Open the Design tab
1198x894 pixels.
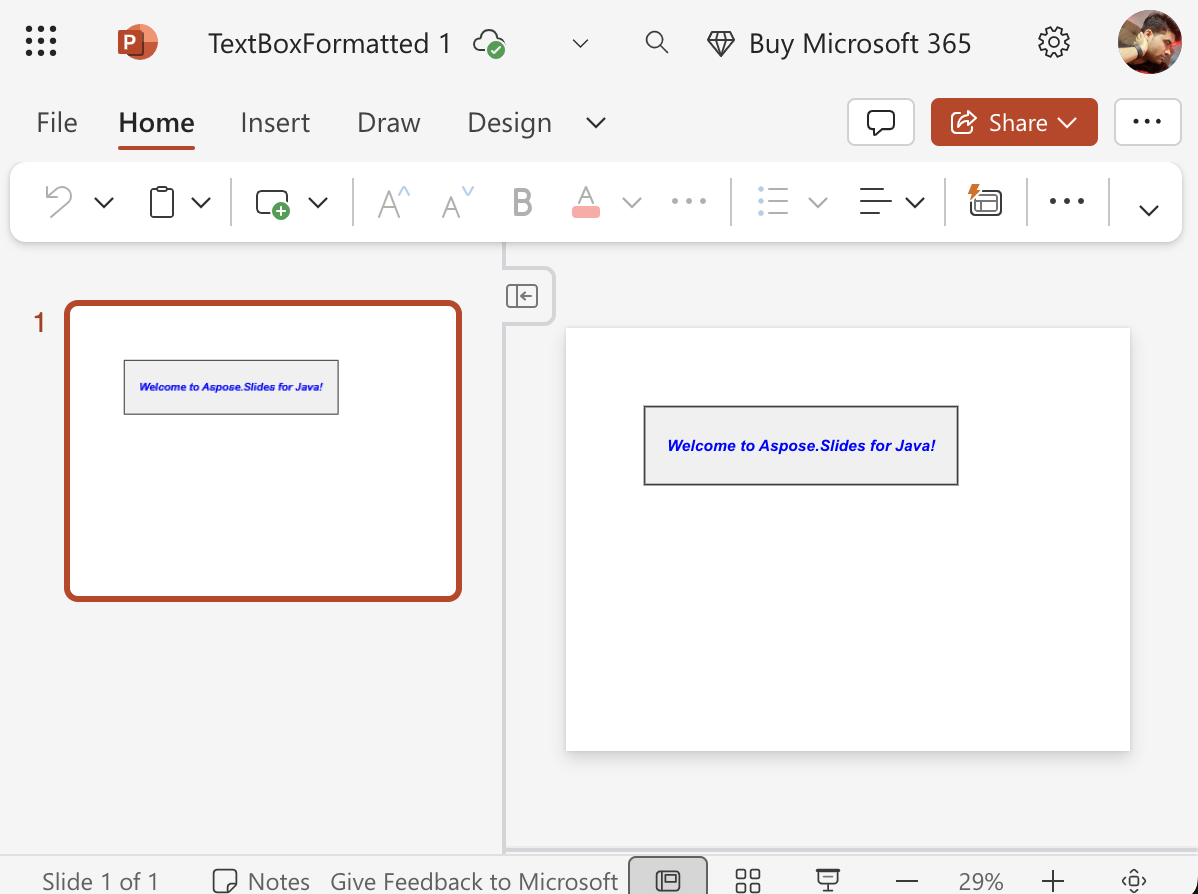click(509, 122)
